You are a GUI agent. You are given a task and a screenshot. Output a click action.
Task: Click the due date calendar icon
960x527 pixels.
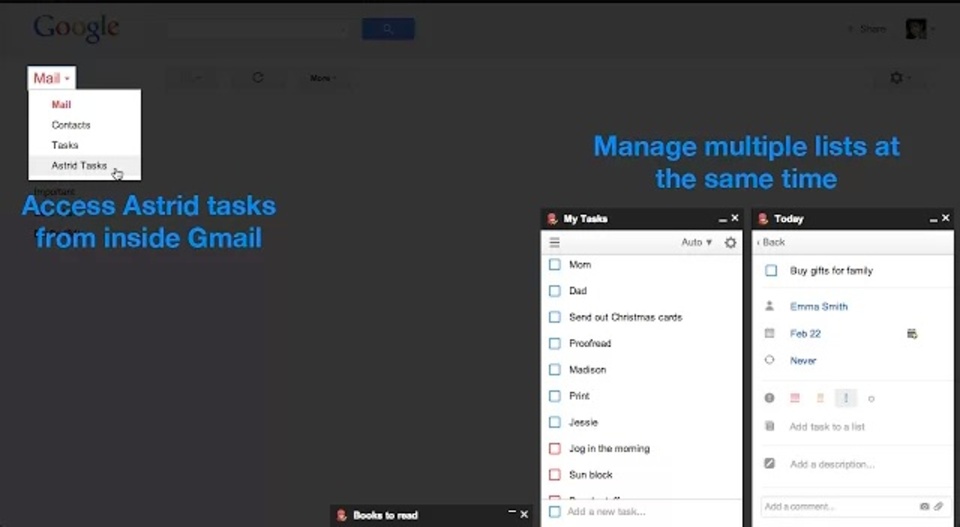click(770, 333)
